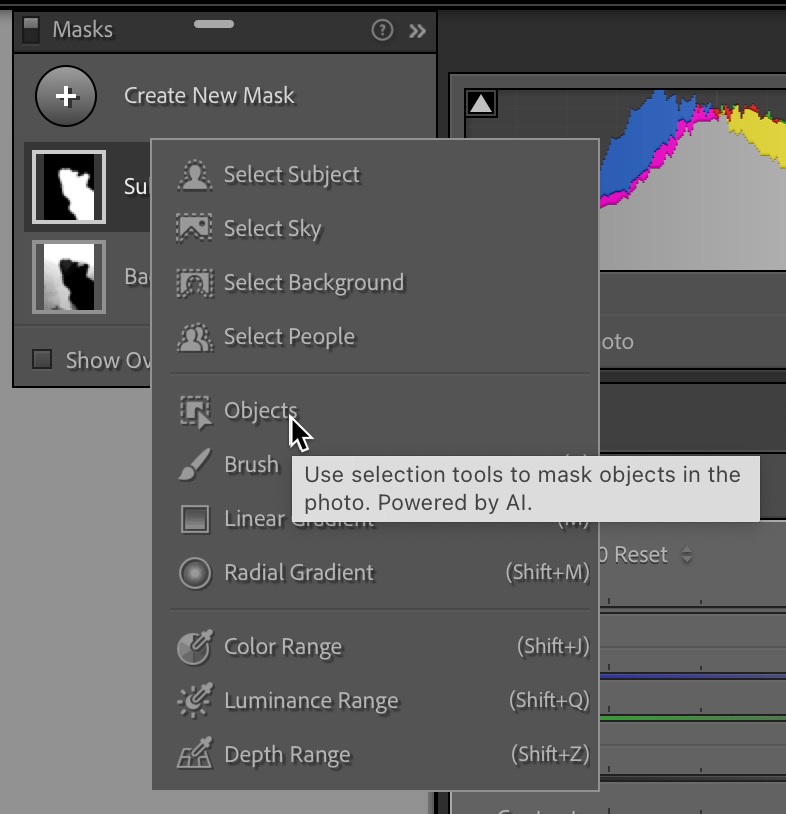Click the Select Background icon

pyautogui.click(x=195, y=283)
